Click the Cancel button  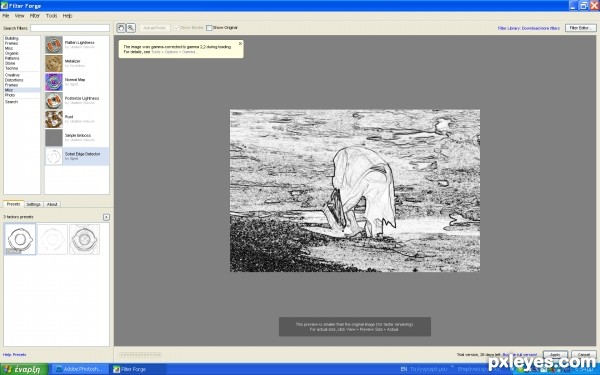point(584,355)
